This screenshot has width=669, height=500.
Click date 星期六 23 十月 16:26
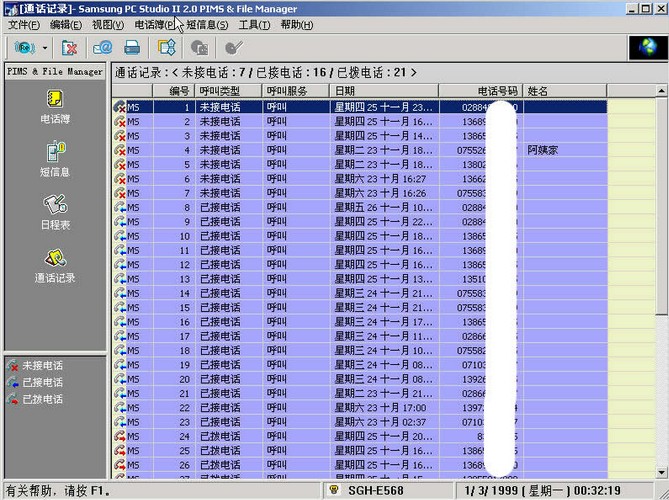pos(380,193)
